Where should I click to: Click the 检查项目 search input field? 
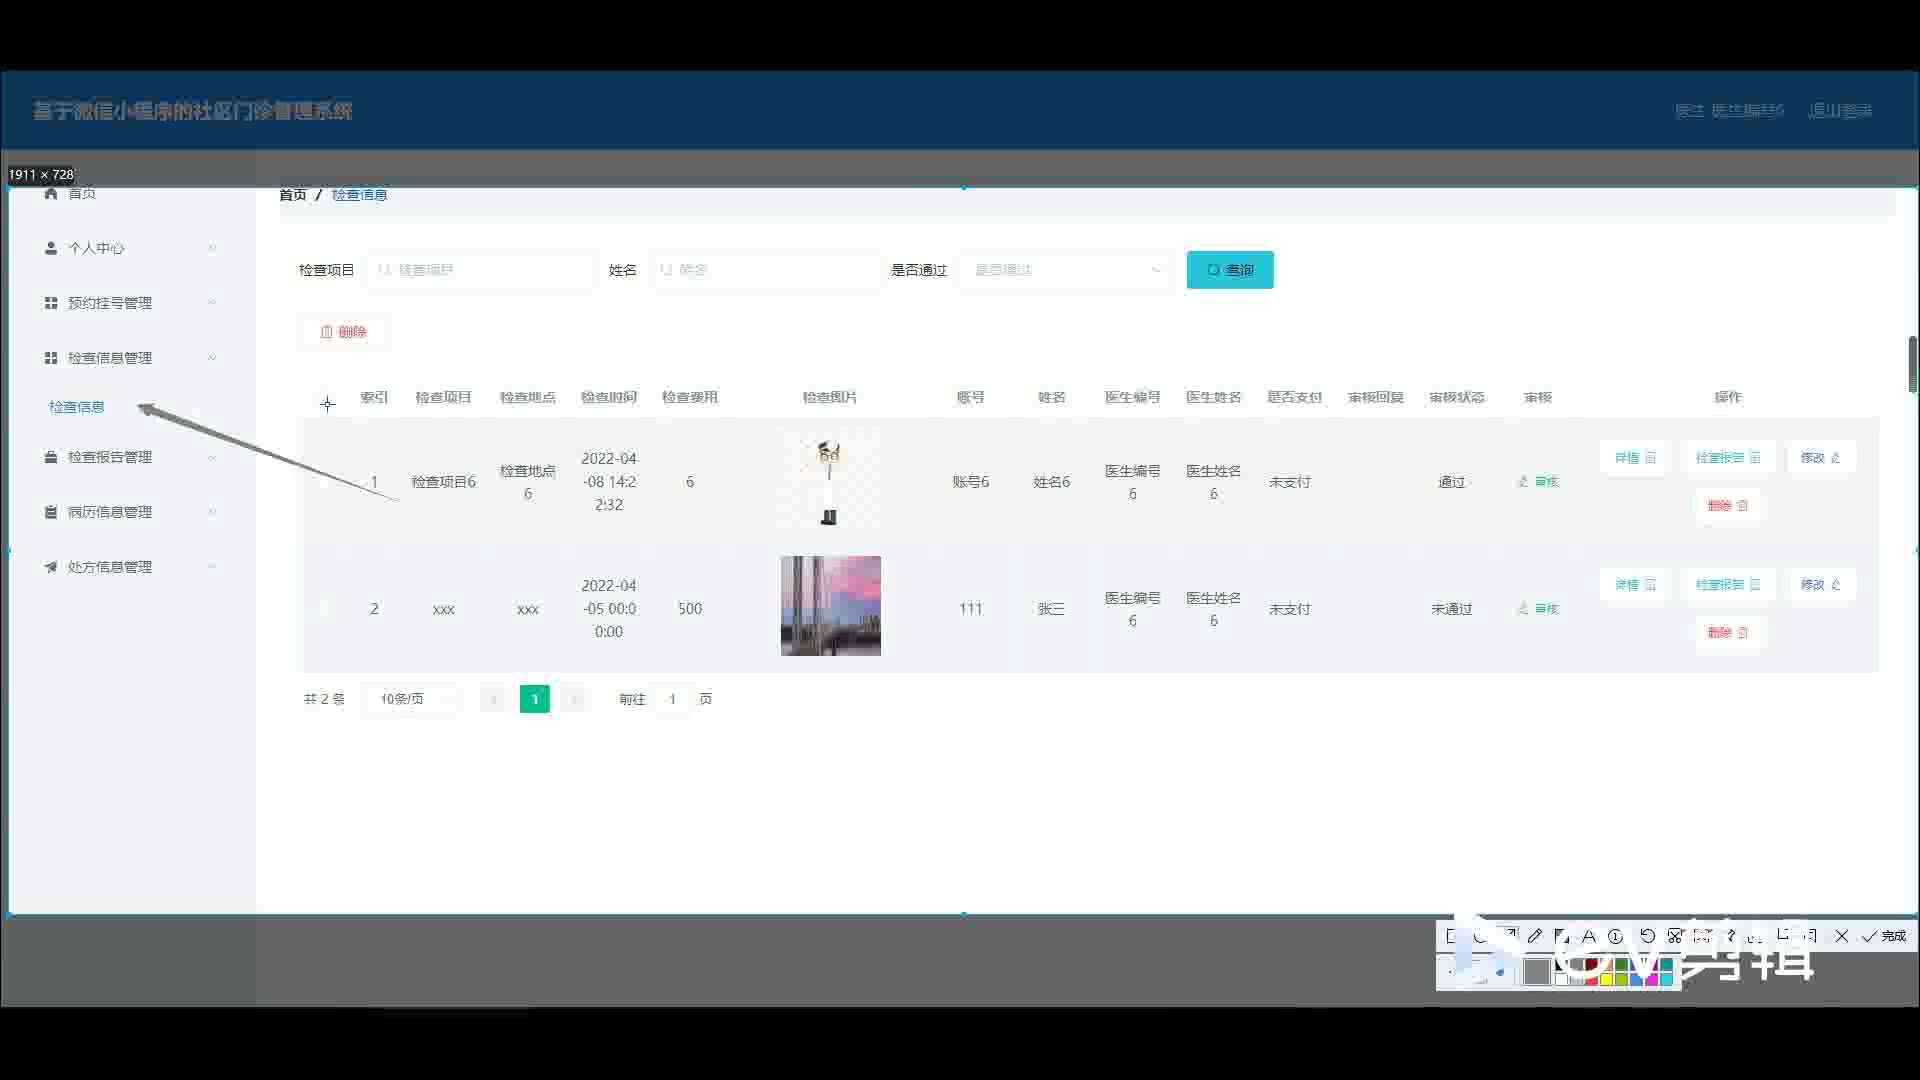(x=480, y=270)
